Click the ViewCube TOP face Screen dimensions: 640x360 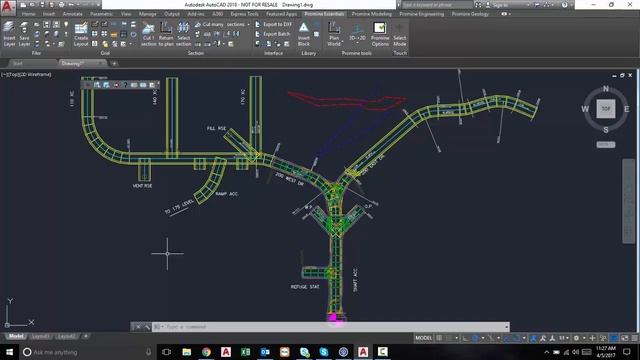pos(606,109)
